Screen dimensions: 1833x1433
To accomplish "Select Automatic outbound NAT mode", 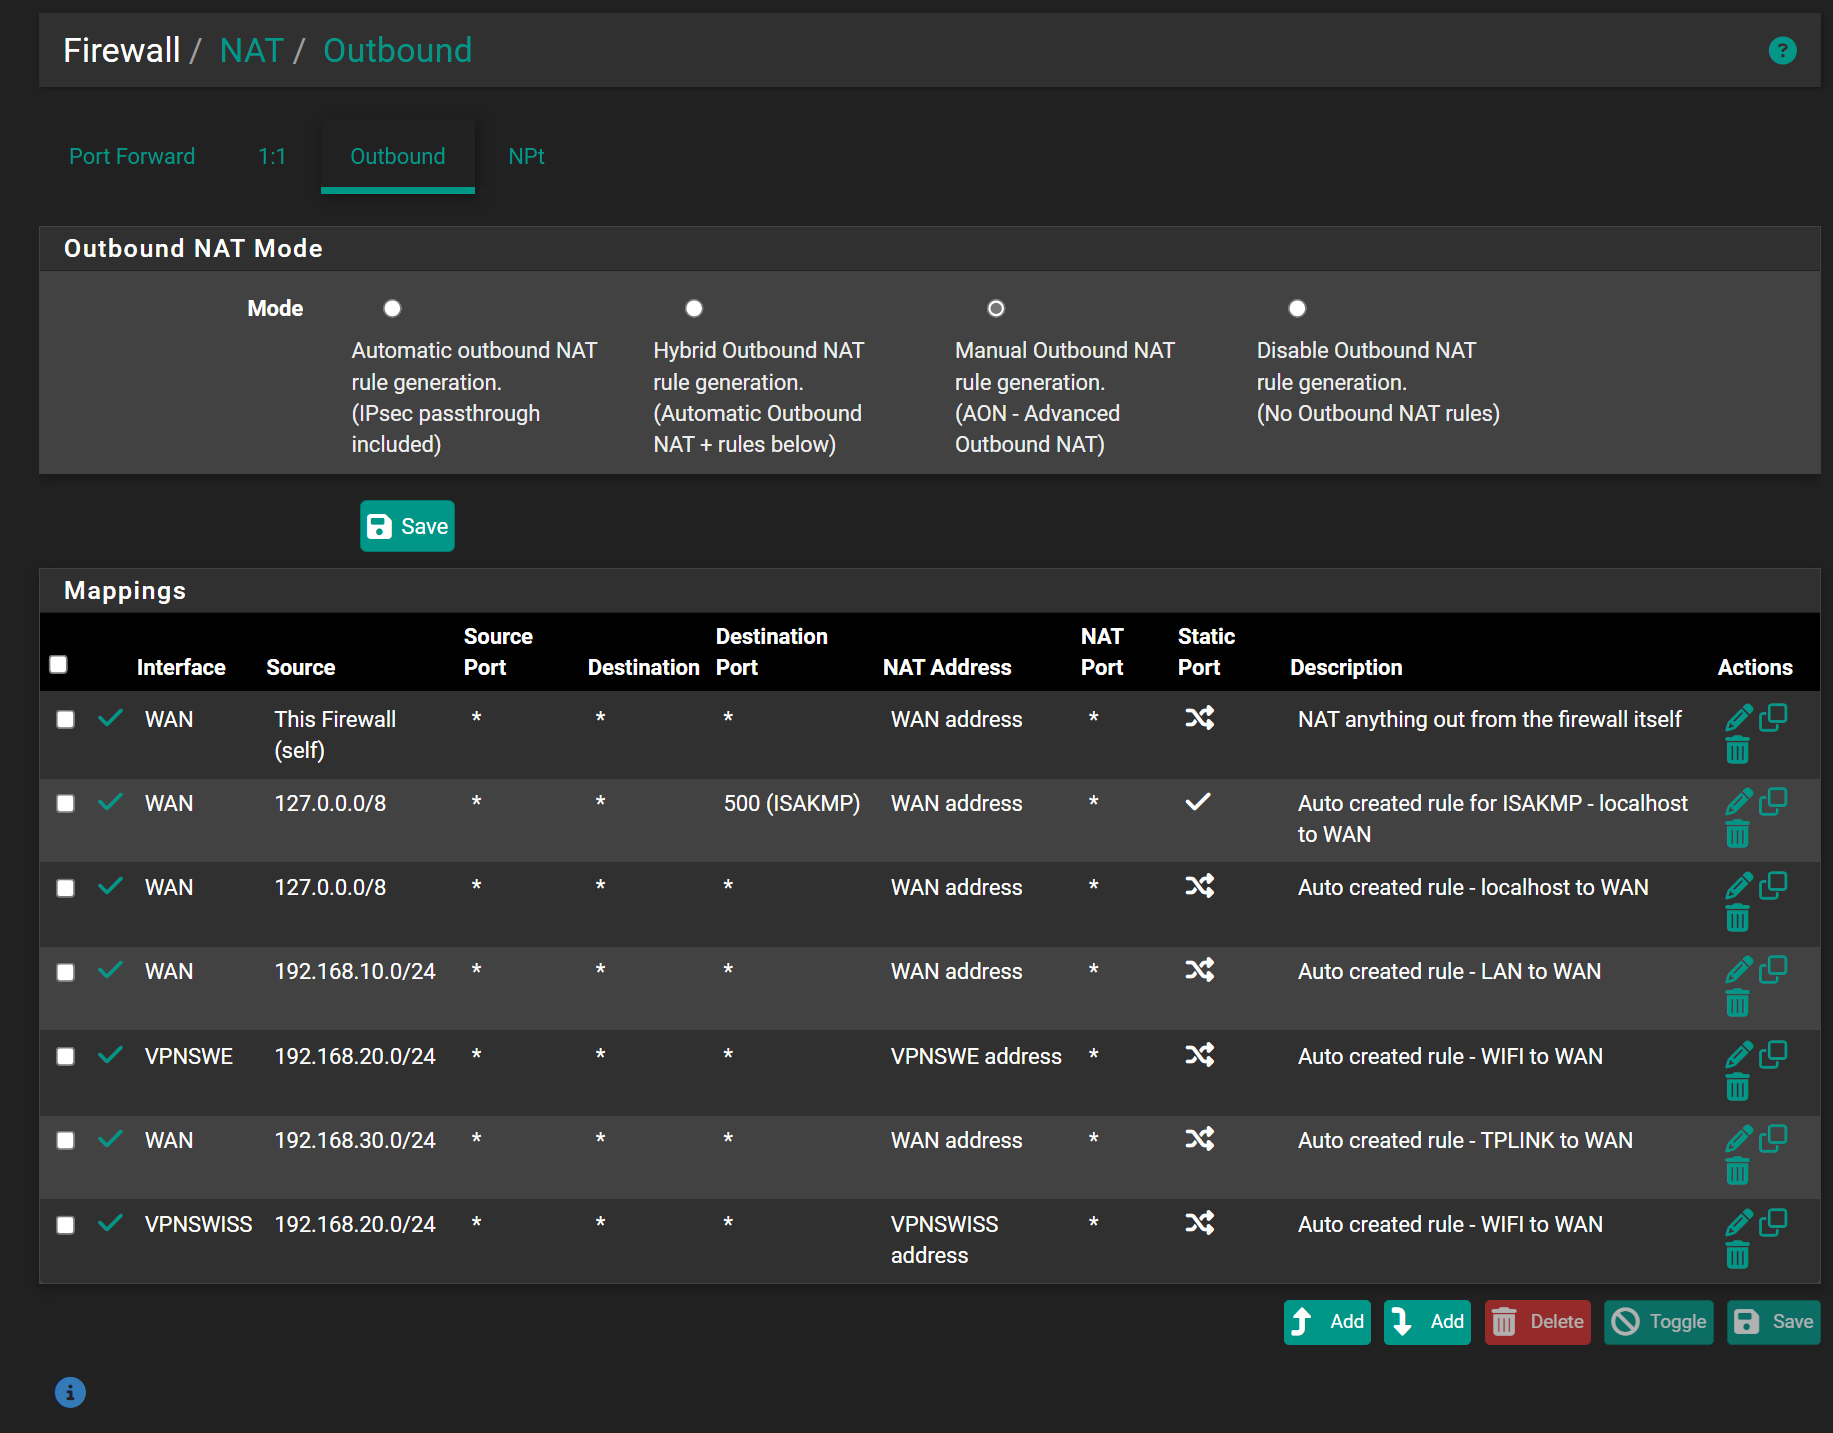I will [392, 308].
